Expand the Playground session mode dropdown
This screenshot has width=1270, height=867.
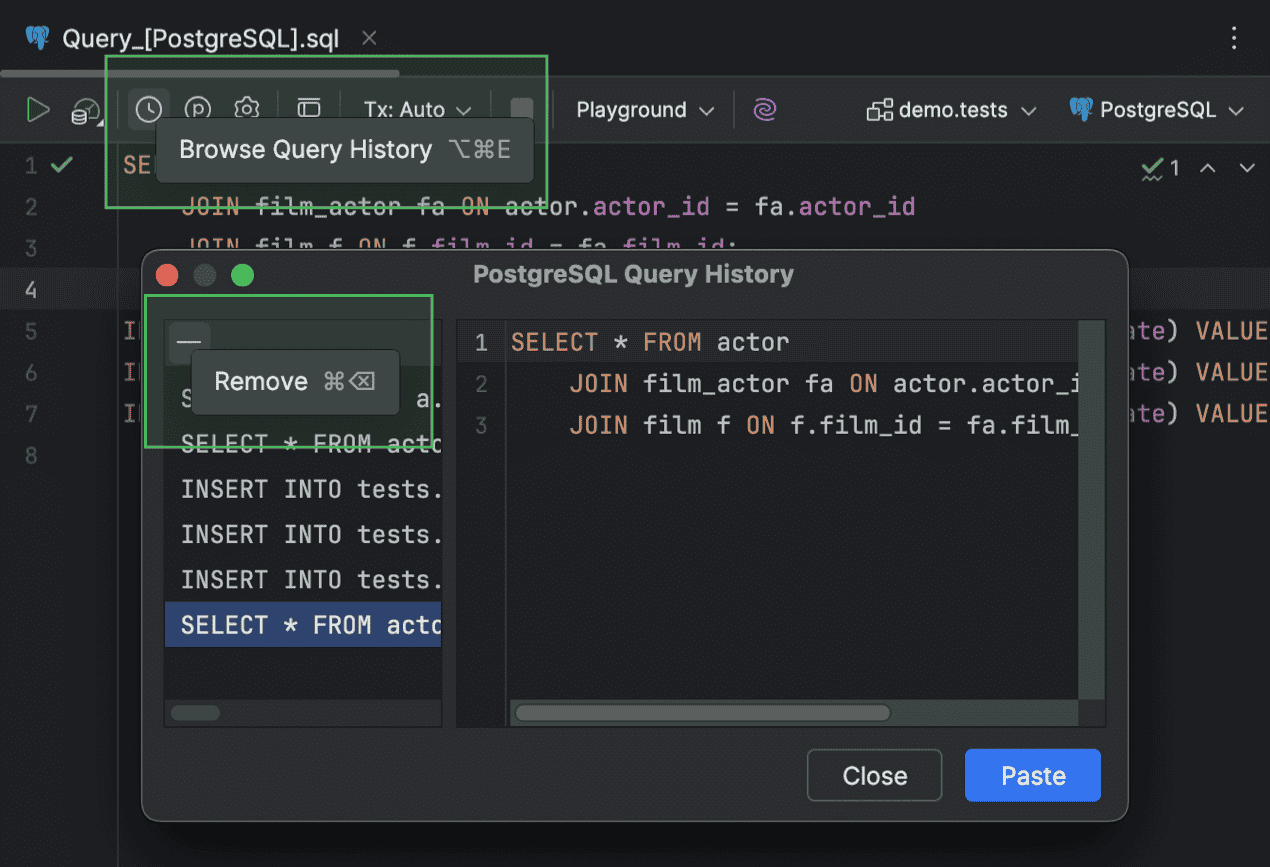(x=645, y=110)
